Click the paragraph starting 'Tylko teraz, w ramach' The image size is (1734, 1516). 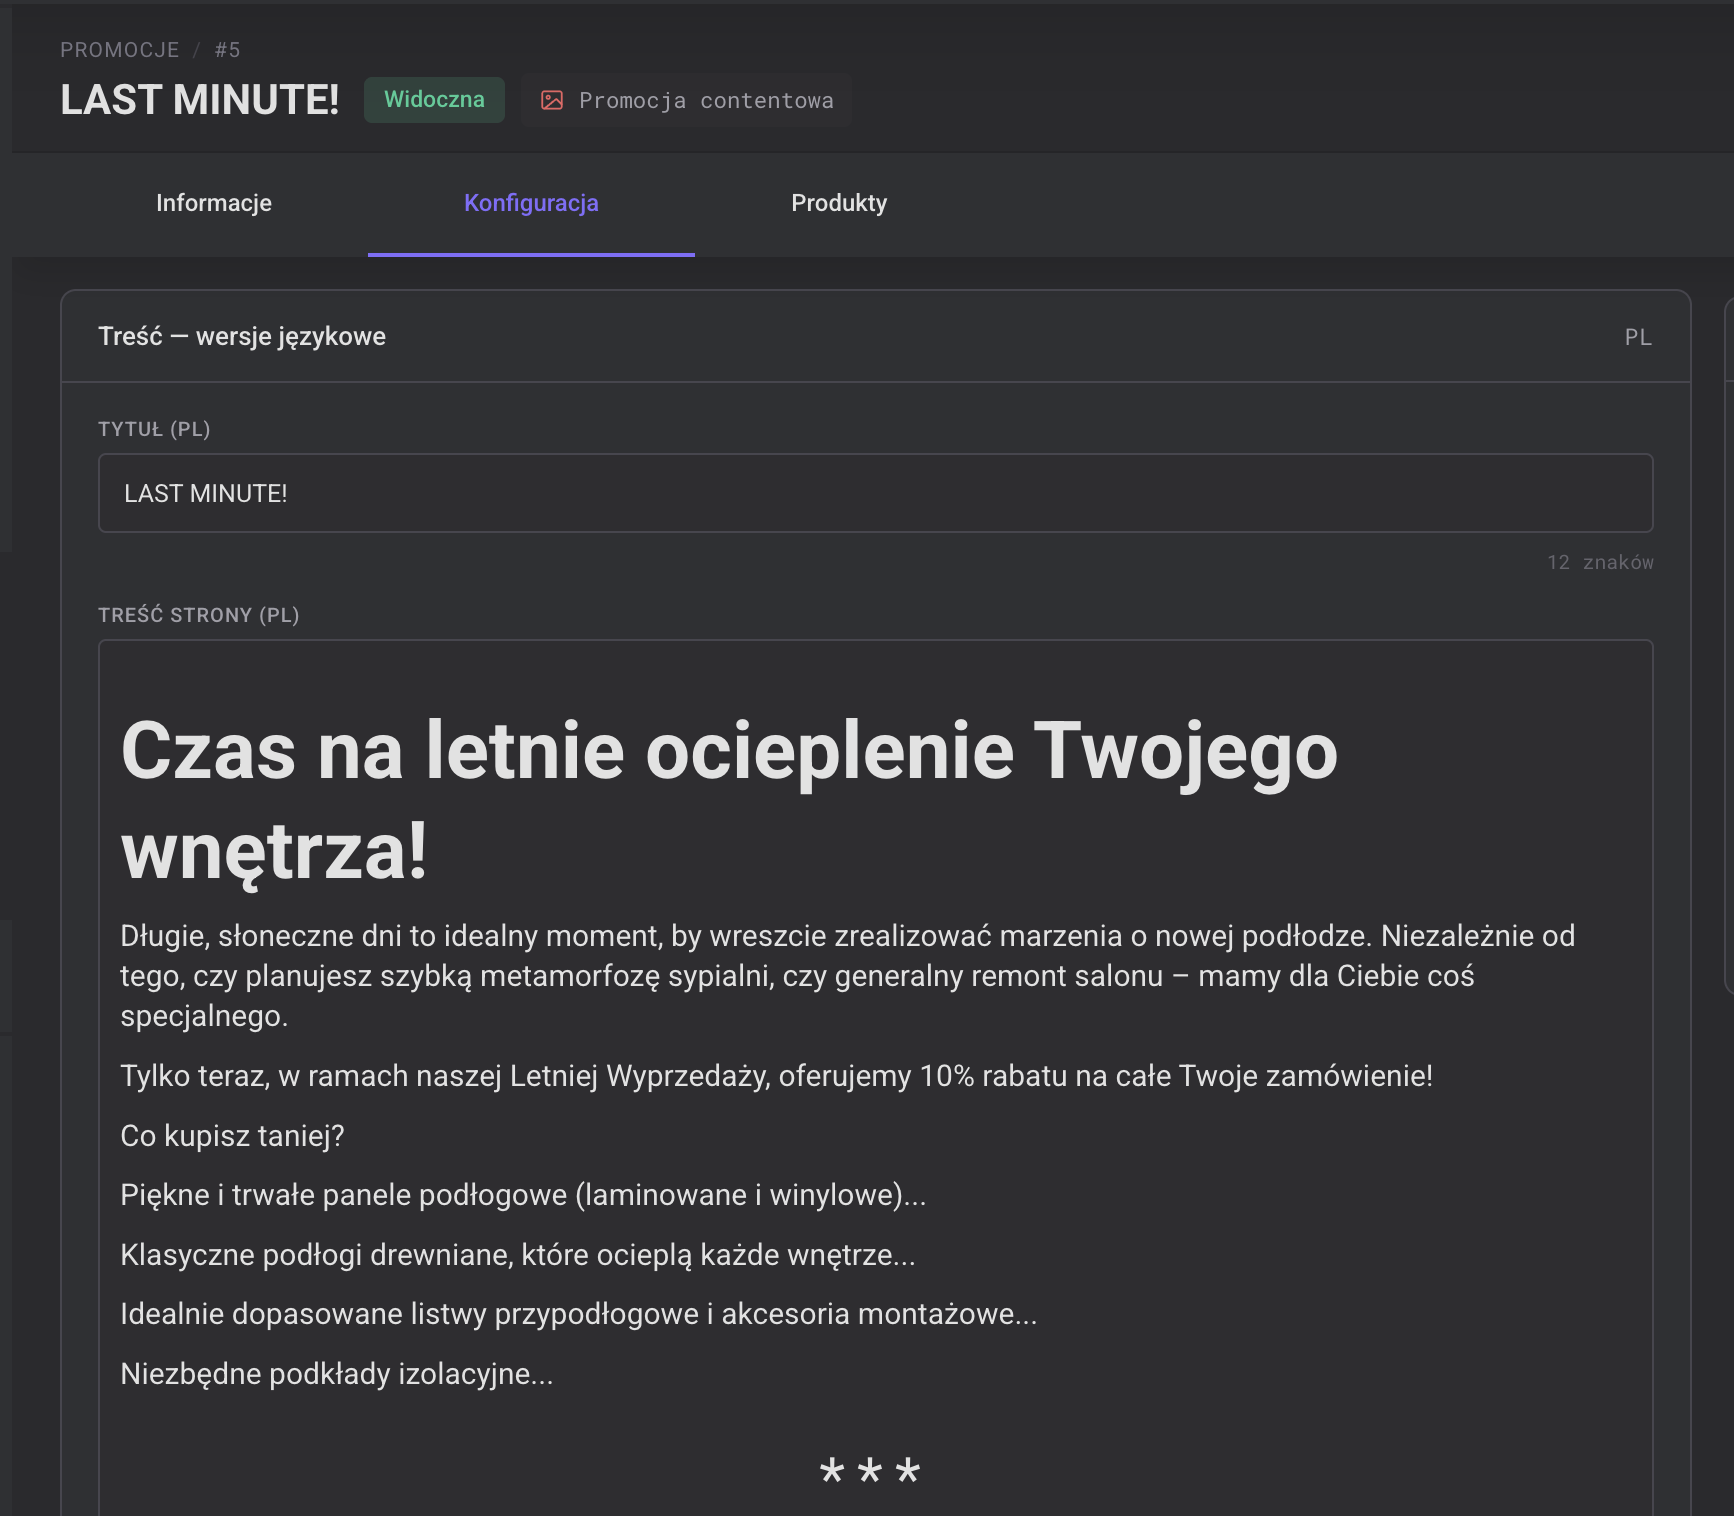click(777, 1076)
